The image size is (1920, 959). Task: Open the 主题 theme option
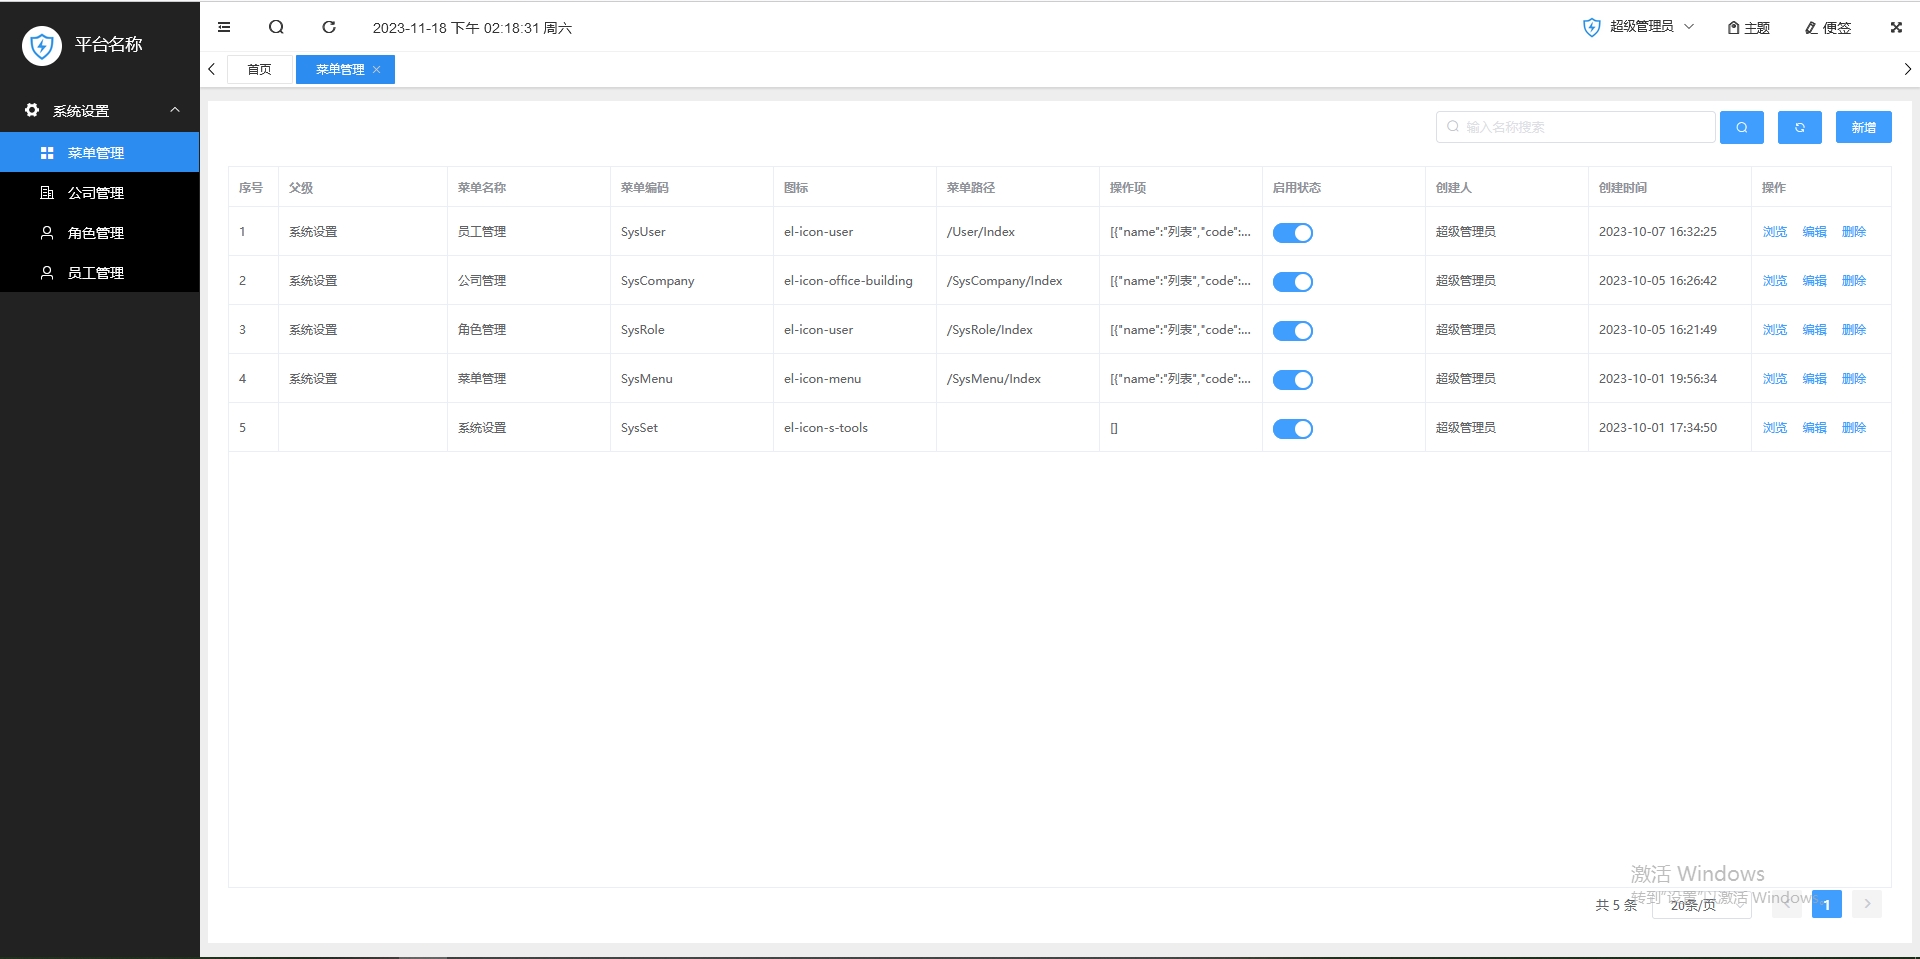click(1749, 28)
